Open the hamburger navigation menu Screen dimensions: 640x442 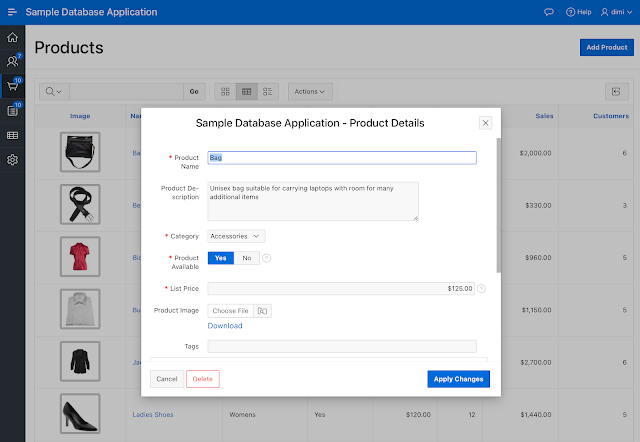pos(12,12)
